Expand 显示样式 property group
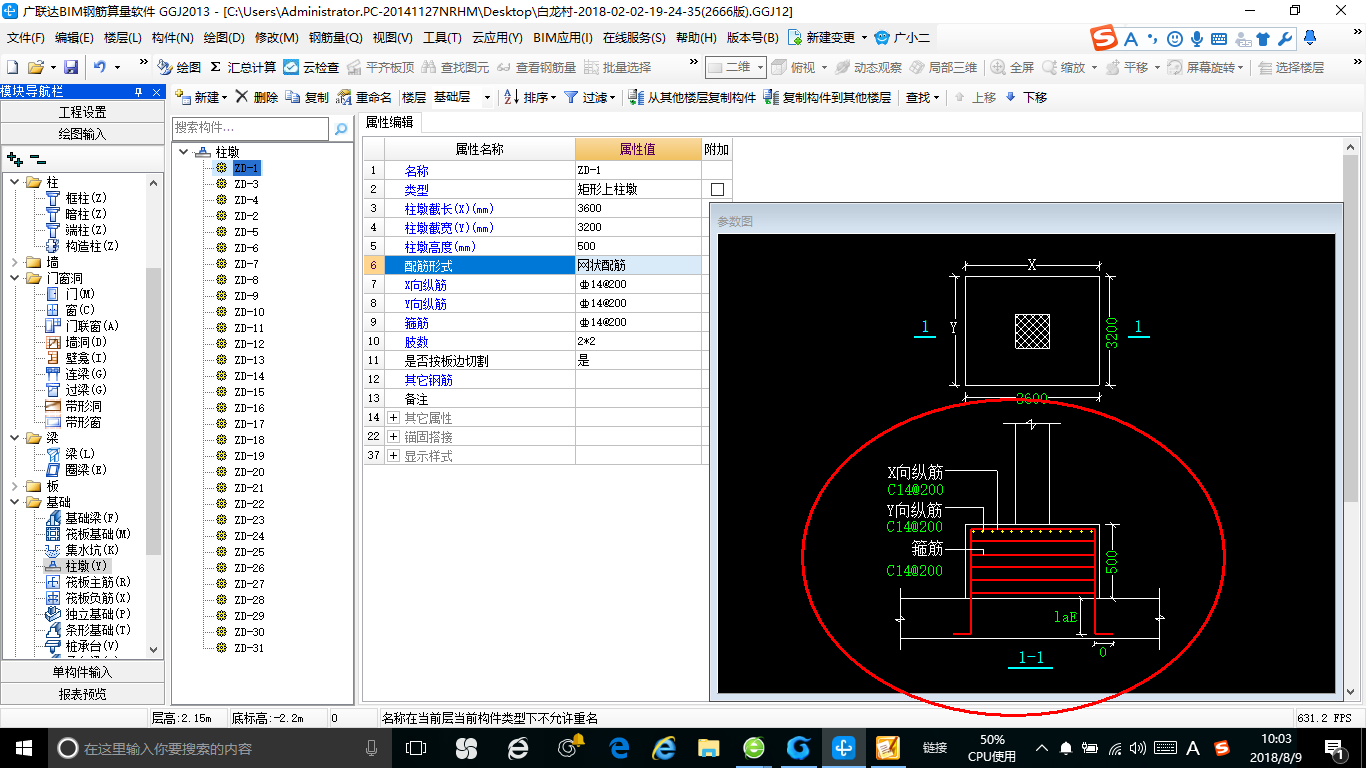The height and width of the screenshot is (768, 1366). [x=393, y=455]
